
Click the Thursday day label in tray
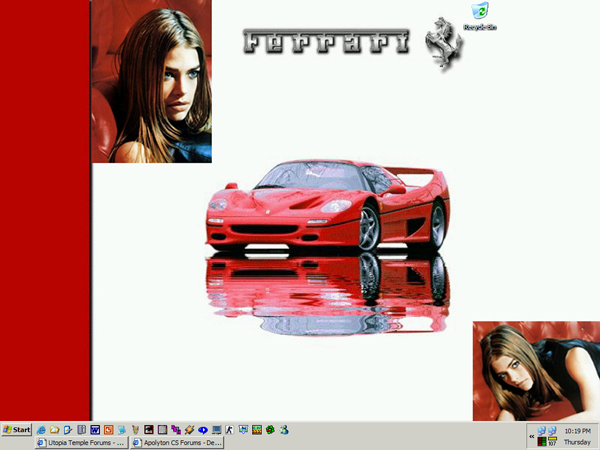tap(577, 442)
